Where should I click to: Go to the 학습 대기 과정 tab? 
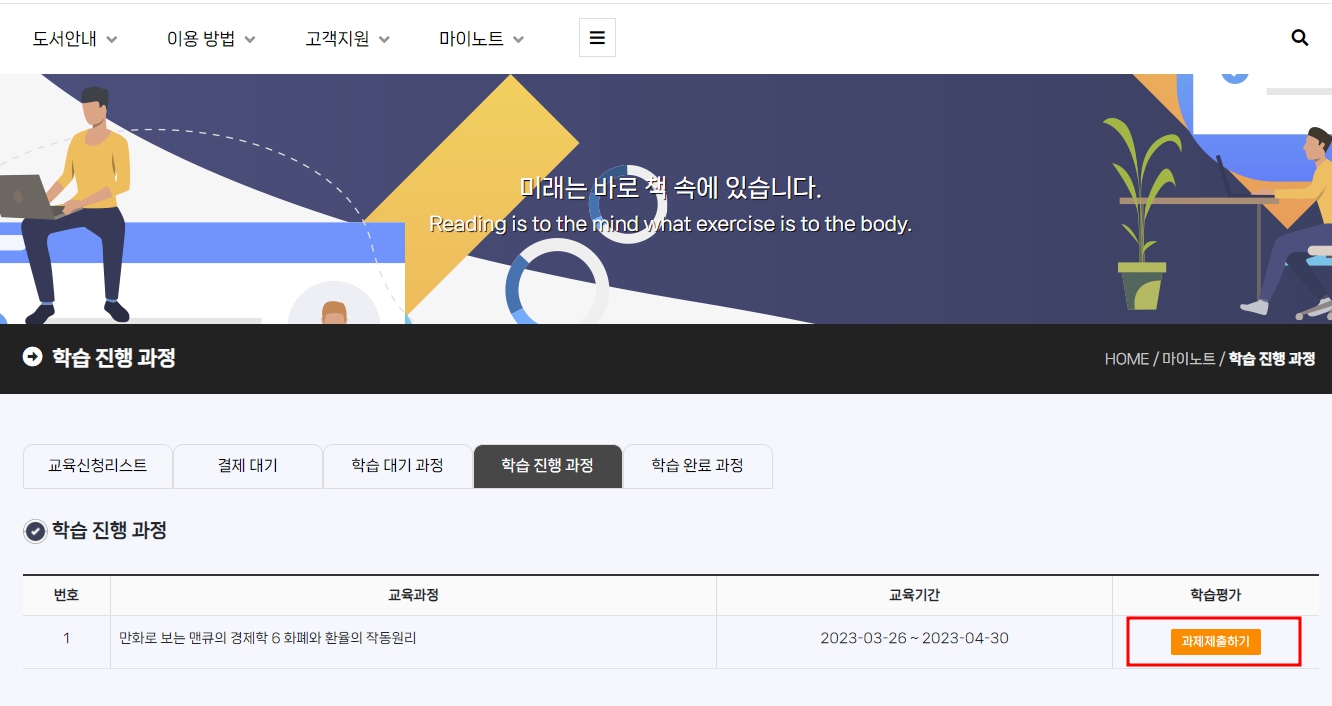pyautogui.click(x=397, y=466)
